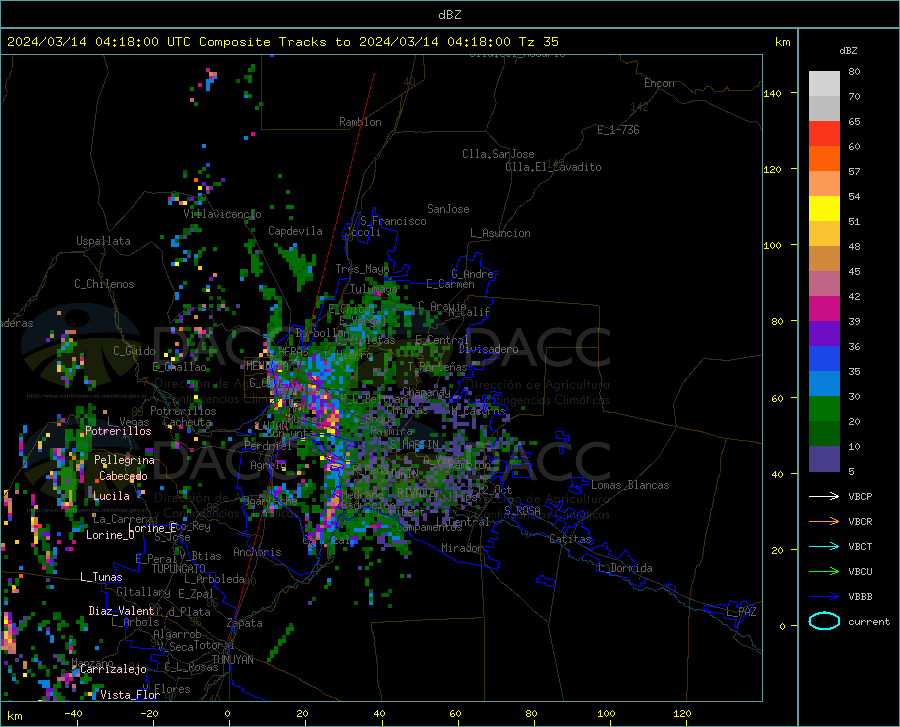The height and width of the screenshot is (727, 900).
Task: Click the dBZ title at top
Action: pos(449,15)
